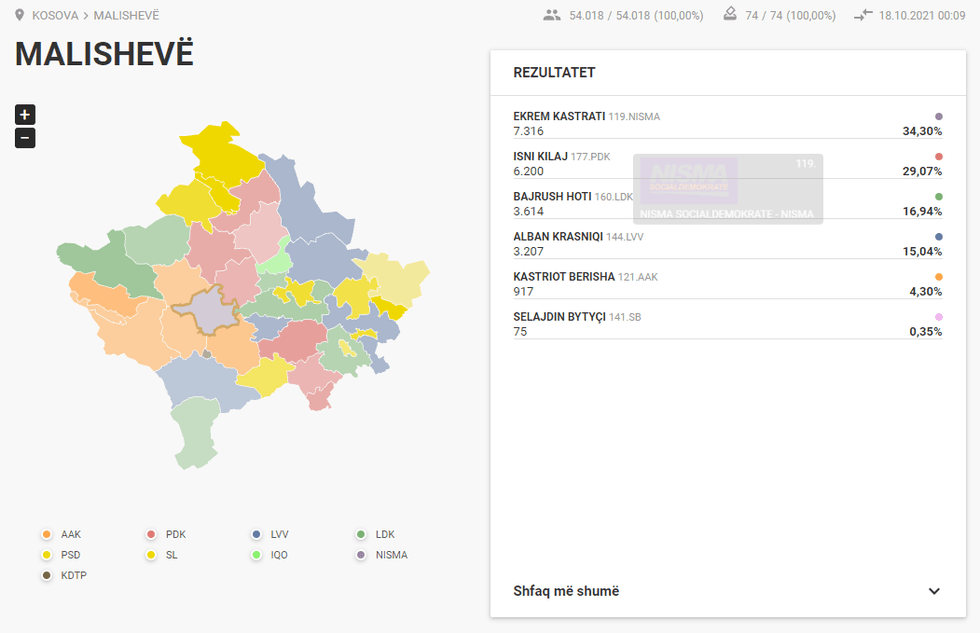Toggle AAK in the map legend
980x633 pixels.
pyautogui.click(x=47, y=534)
